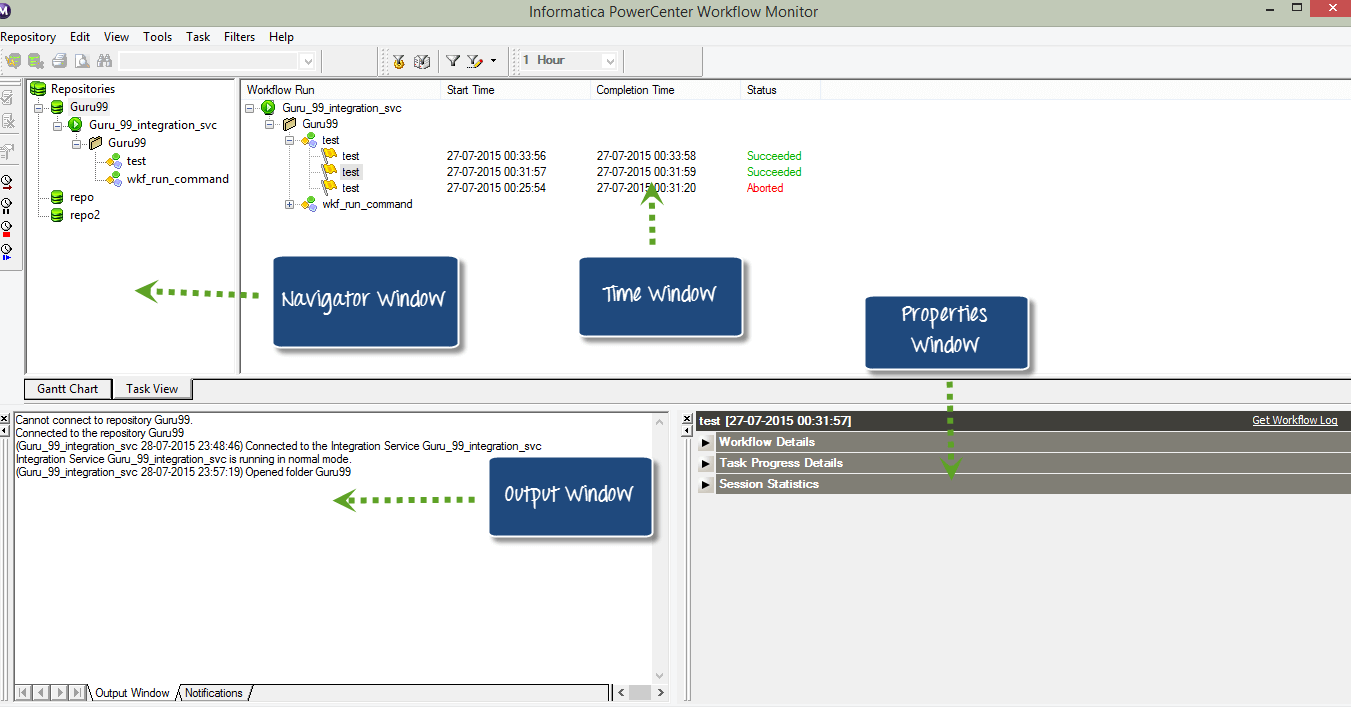Click the filter funnel icon in toolbar
This screenshot has width=1351, height=707.
click(x=453, y=61)
